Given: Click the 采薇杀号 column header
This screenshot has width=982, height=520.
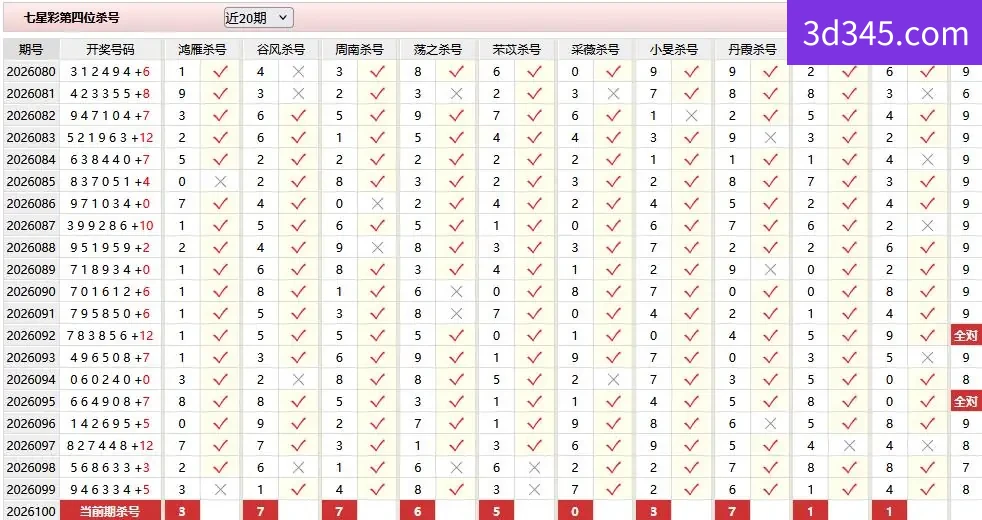Looking at the screenshot, I should tap(595, 49).
